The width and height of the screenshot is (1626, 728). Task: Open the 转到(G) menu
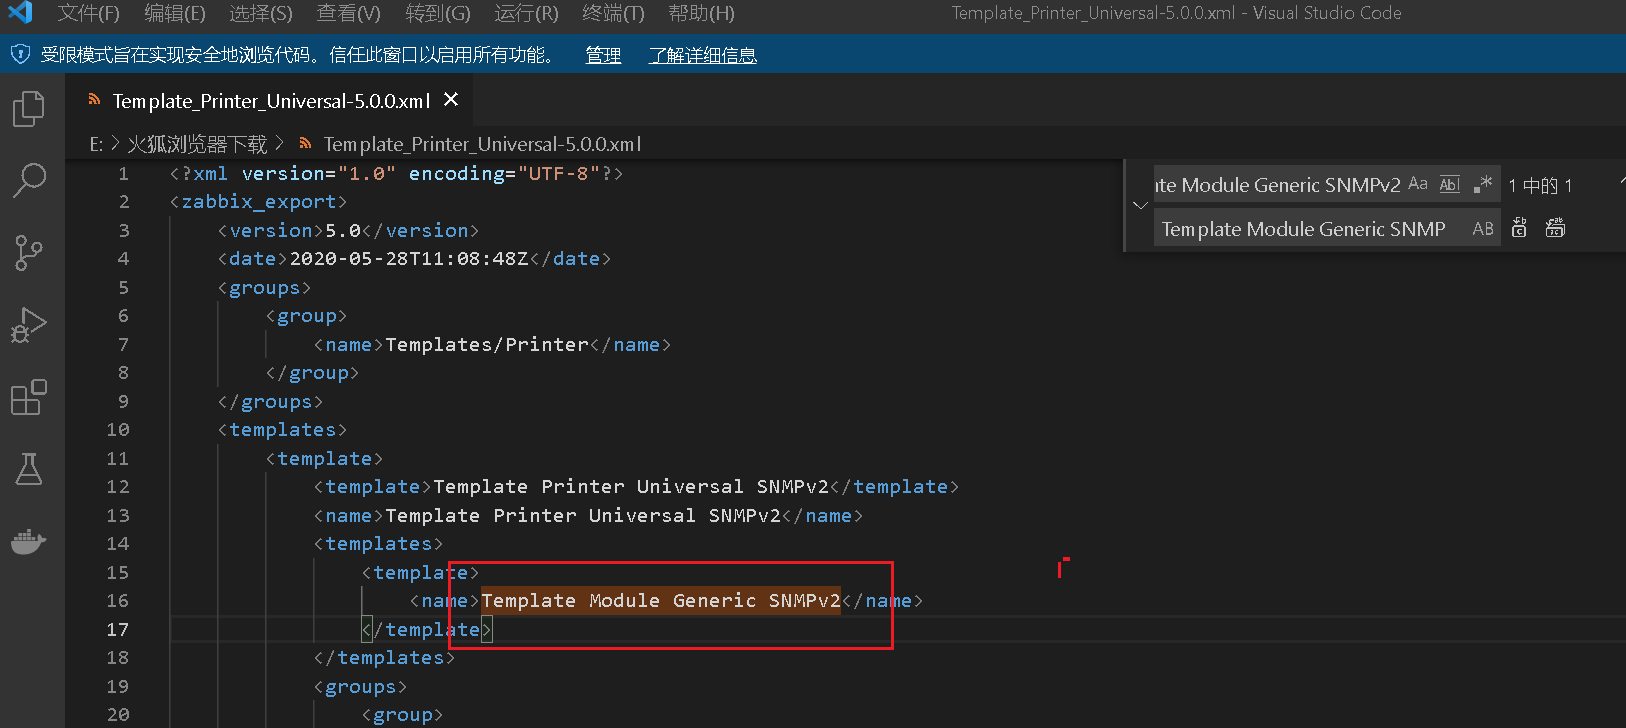(x=438, y=13)
